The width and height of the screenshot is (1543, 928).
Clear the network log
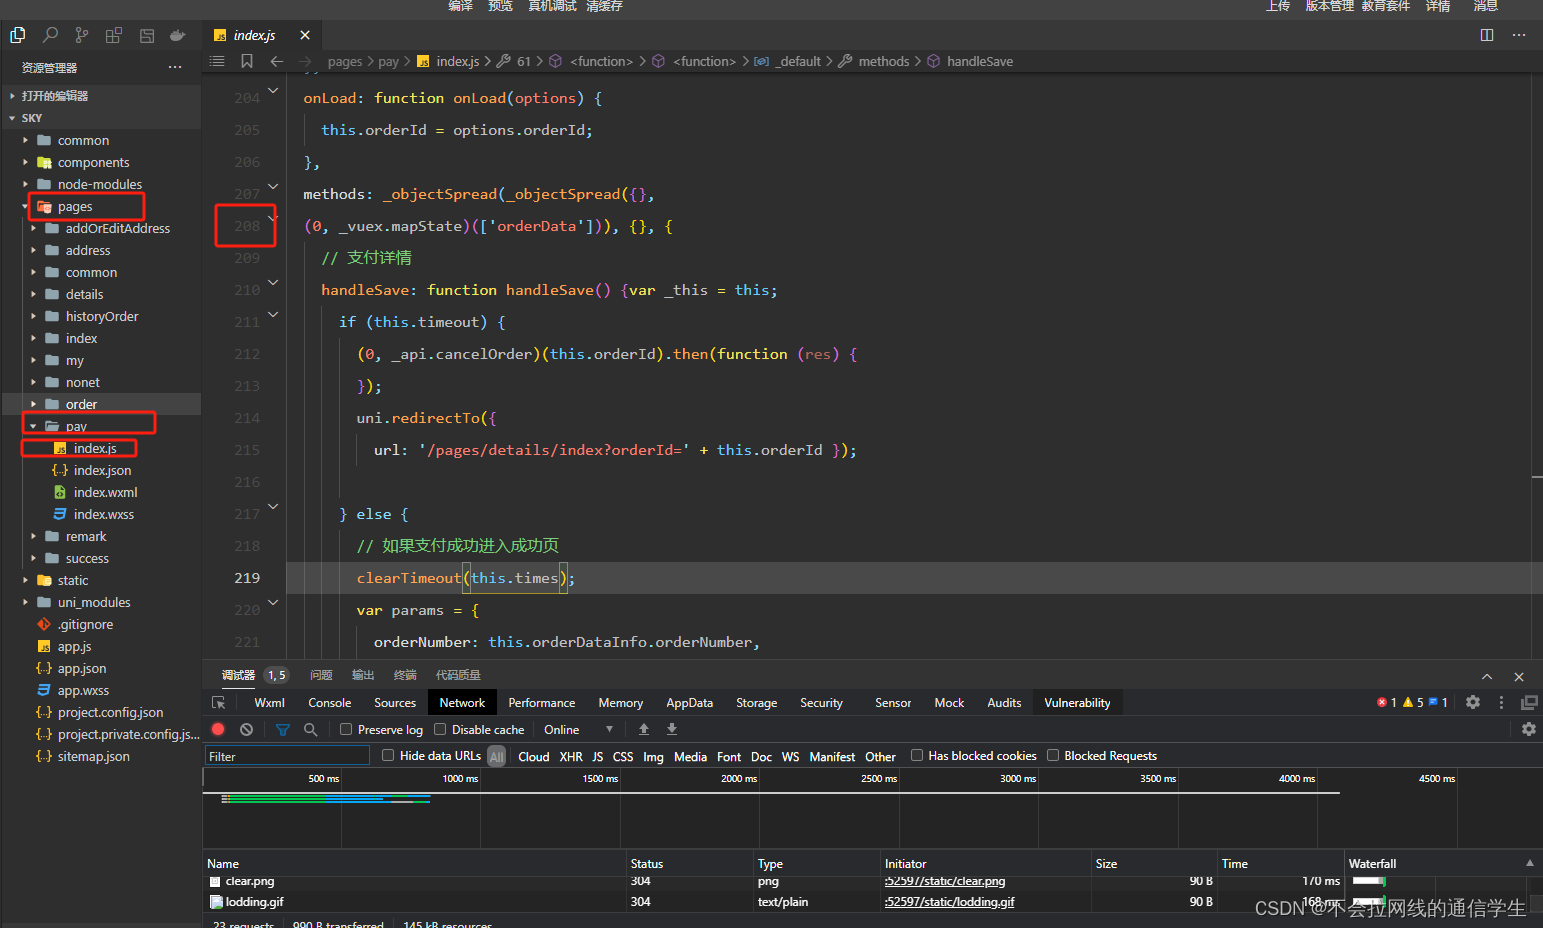click(x=246, y=729)
